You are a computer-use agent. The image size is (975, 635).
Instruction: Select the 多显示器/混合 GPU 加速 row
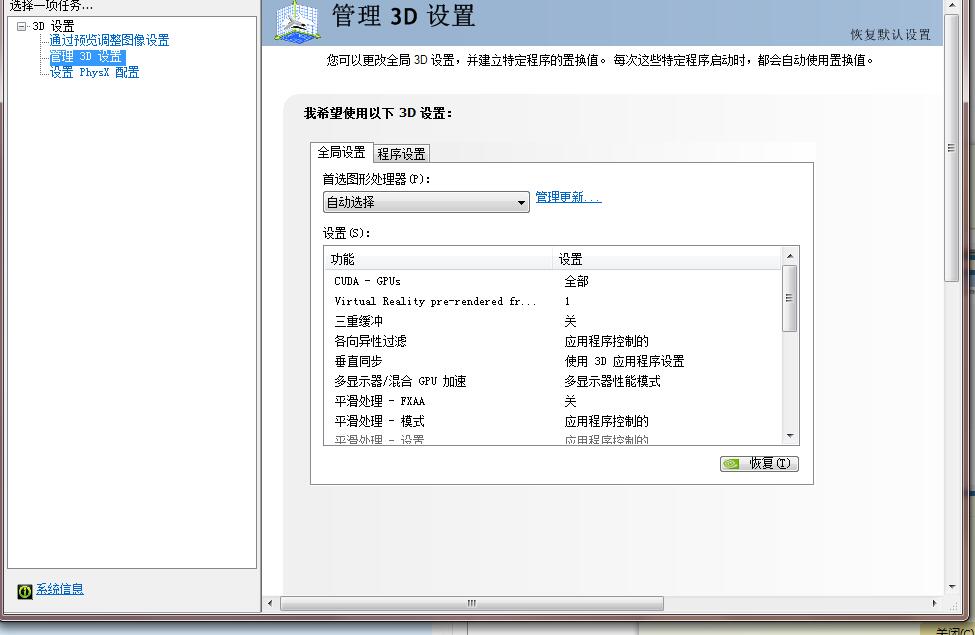coord(552,381)
